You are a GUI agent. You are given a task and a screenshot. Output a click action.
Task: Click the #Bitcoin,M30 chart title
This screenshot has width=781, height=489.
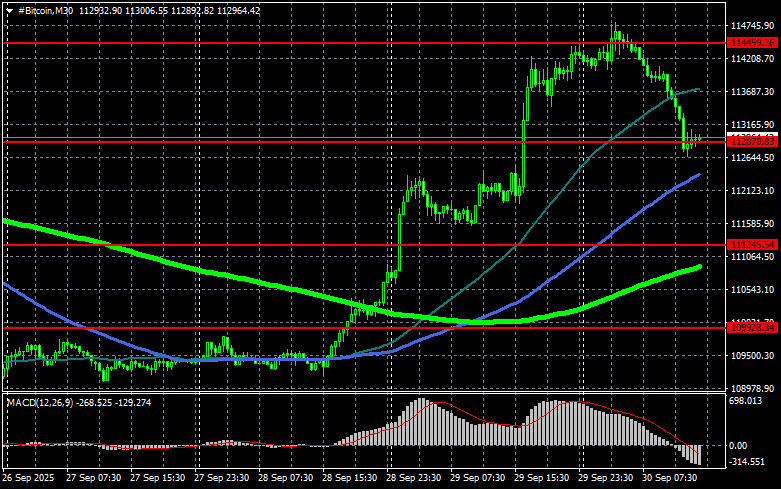[49, 10]
